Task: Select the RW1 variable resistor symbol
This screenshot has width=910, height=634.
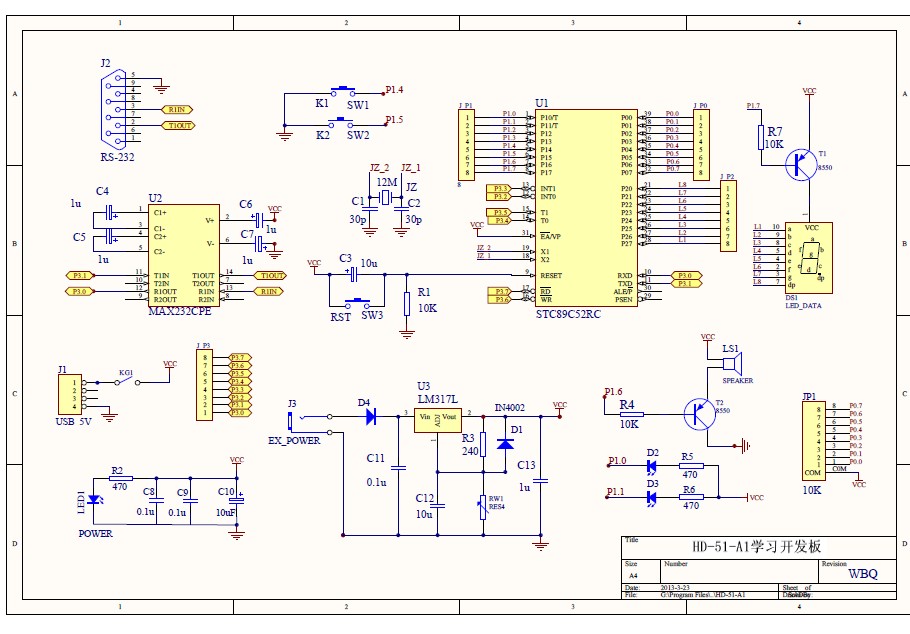Action: pyautogui.click(x=483, y=507)
